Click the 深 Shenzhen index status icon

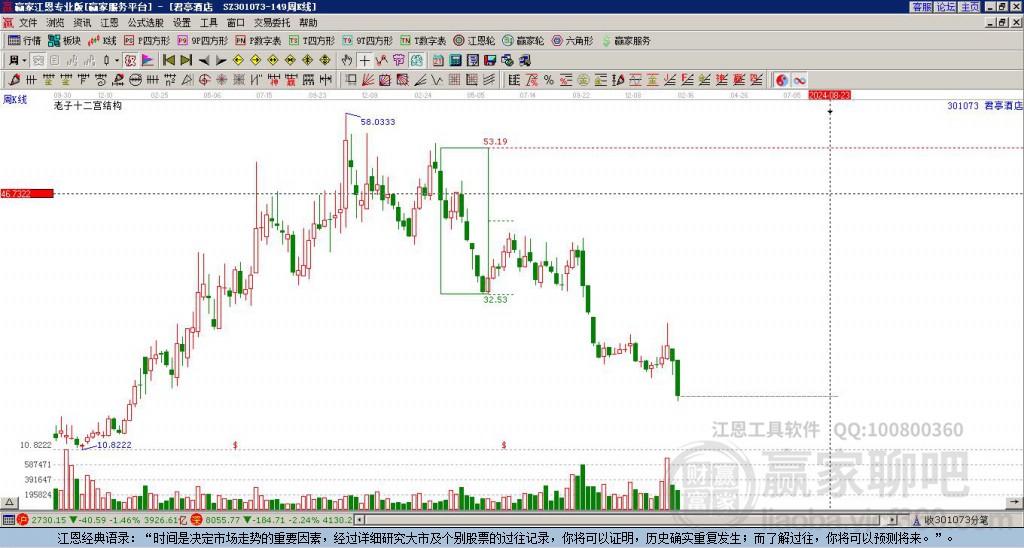[197, 520]
